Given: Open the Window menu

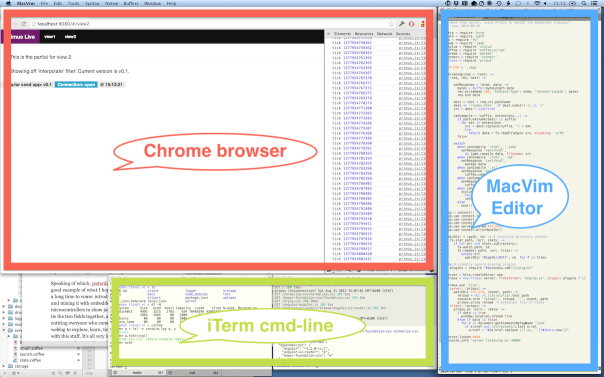Looking at the screenshot, I should 152,3.
